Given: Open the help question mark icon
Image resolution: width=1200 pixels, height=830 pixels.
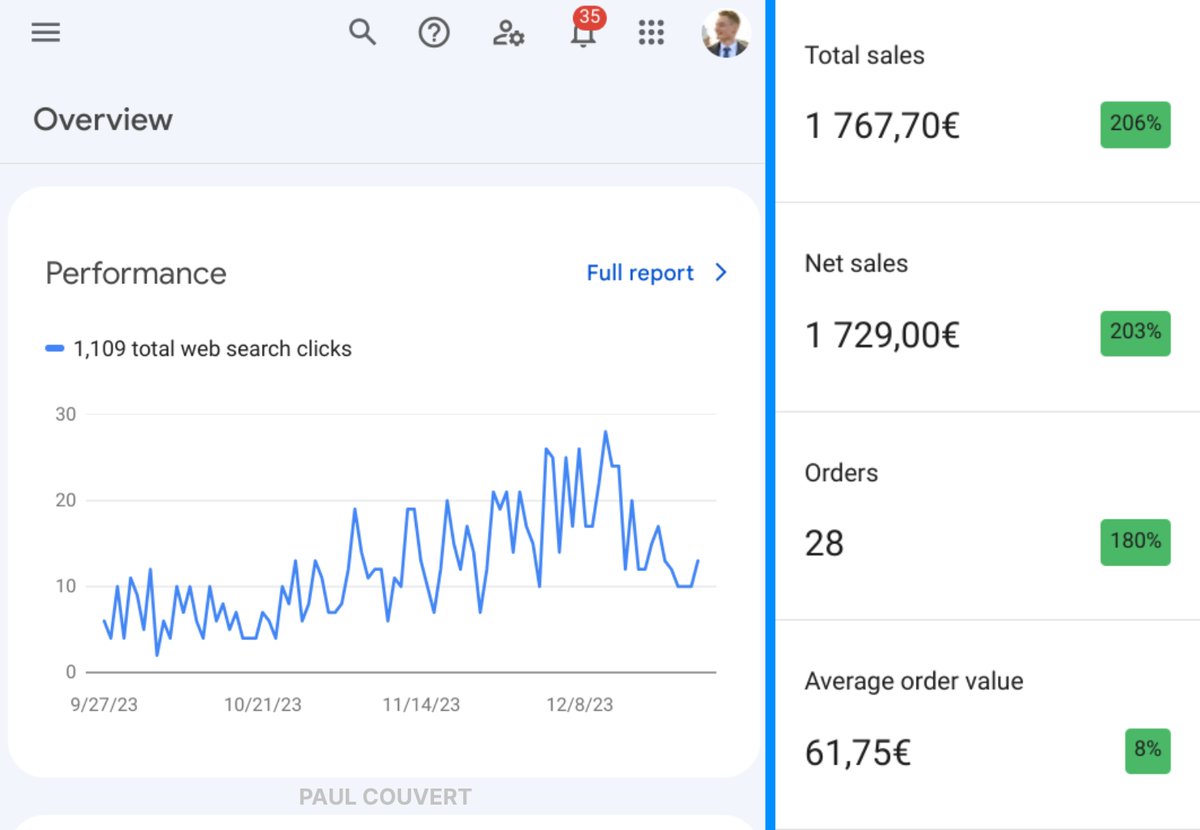Looking at the screenshot, I should (433, 32).
